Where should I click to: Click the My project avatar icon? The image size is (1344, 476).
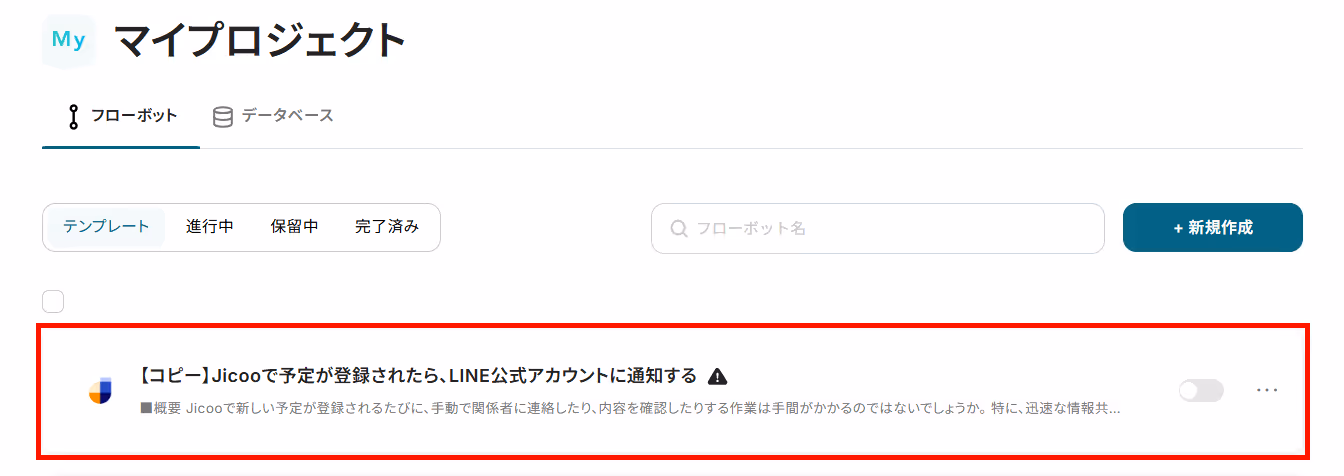tap(69, 41)
